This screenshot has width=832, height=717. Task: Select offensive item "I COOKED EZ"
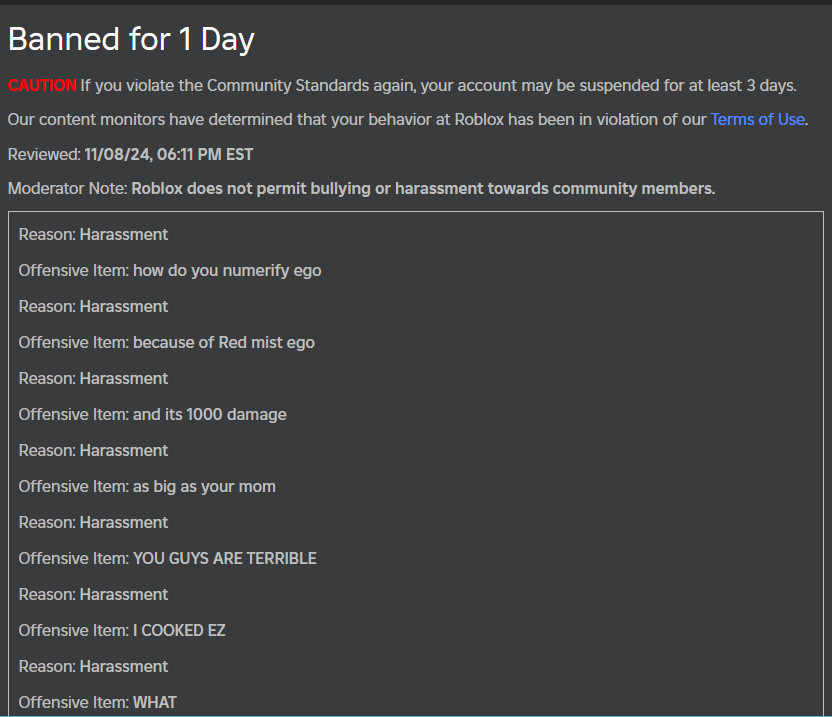179,630
